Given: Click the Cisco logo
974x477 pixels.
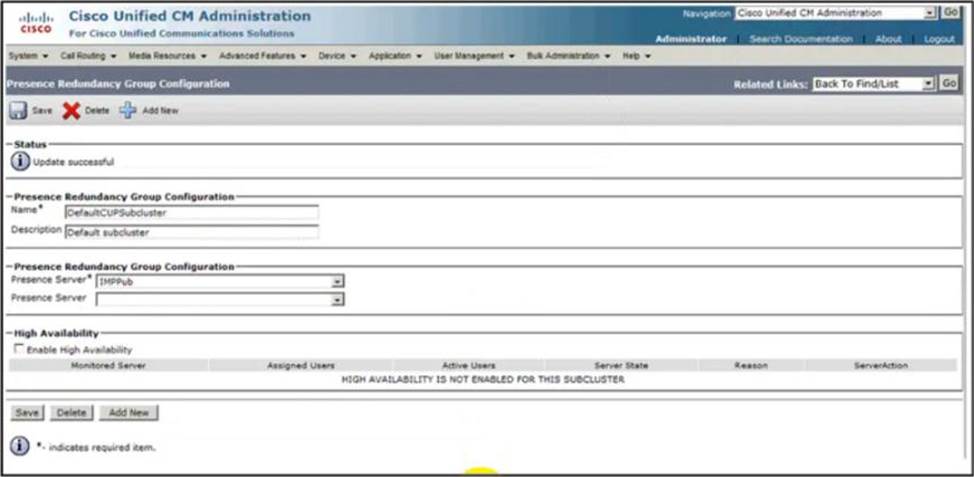Looking at the screenshot, I should pyautogui.click(x=36, y=23).
